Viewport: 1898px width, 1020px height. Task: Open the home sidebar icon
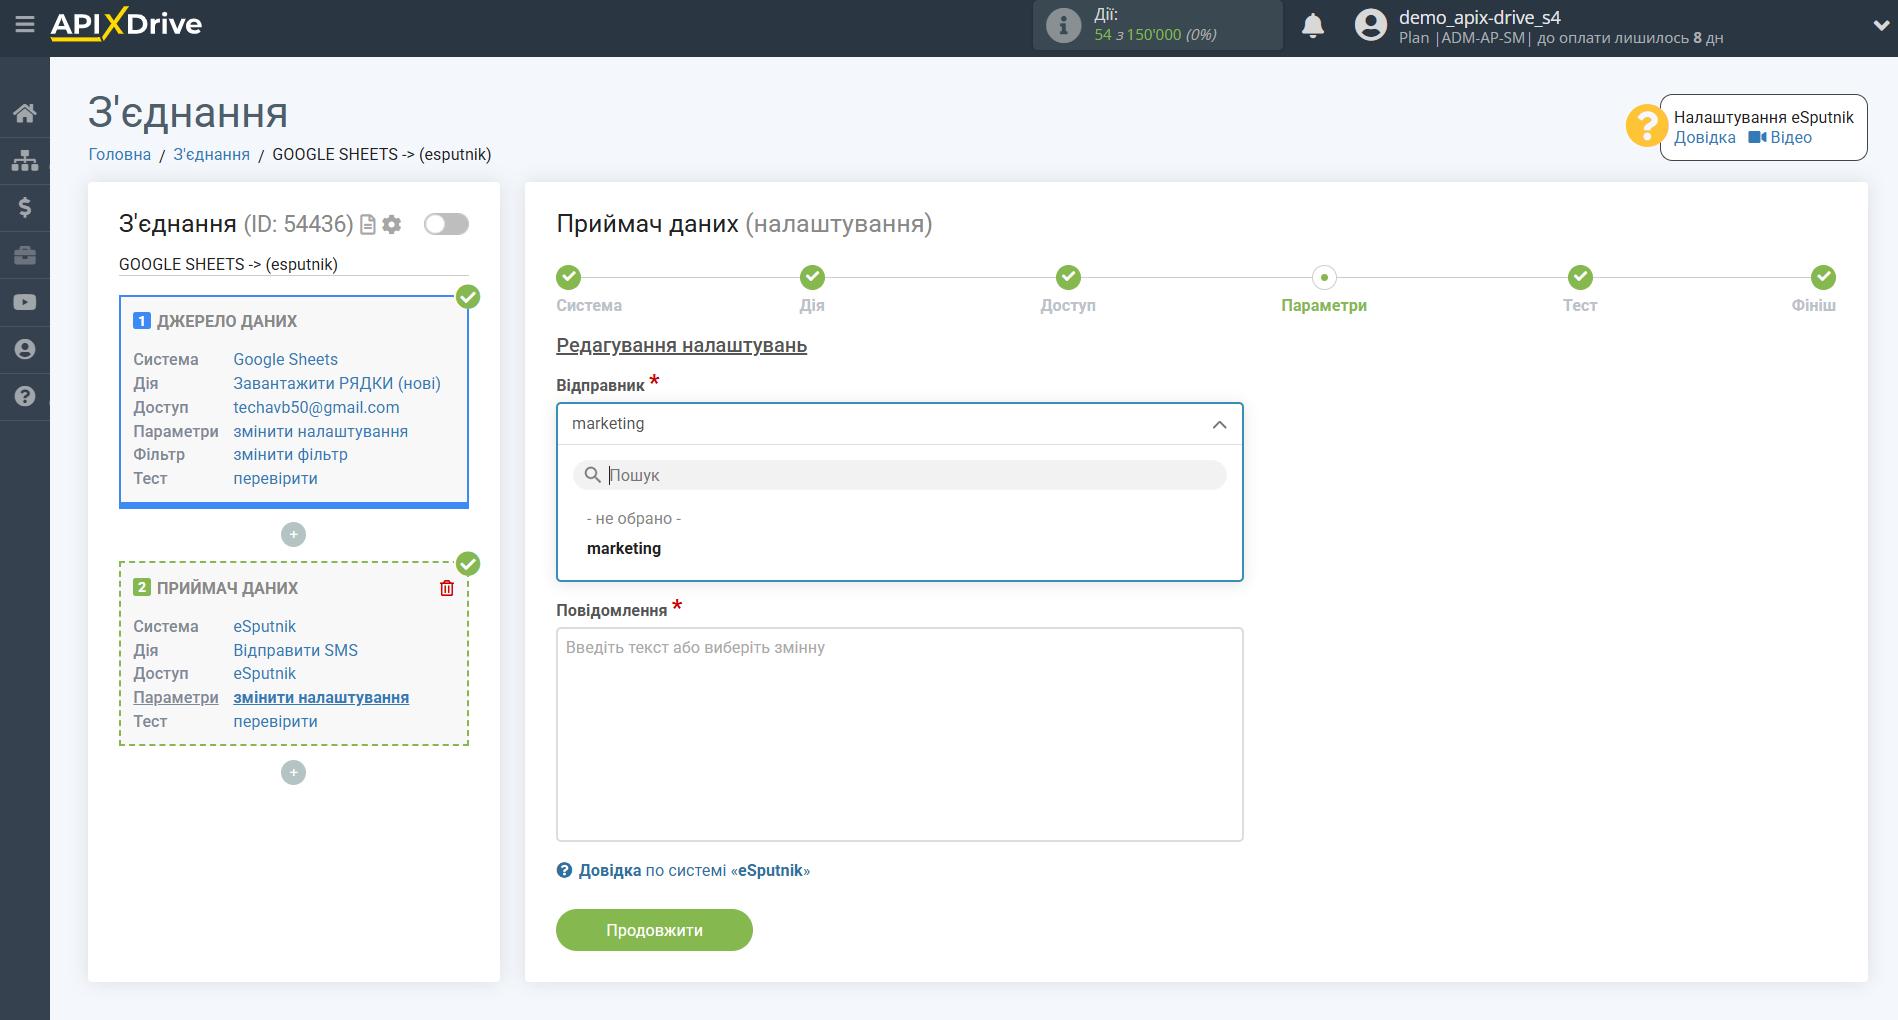25,113
